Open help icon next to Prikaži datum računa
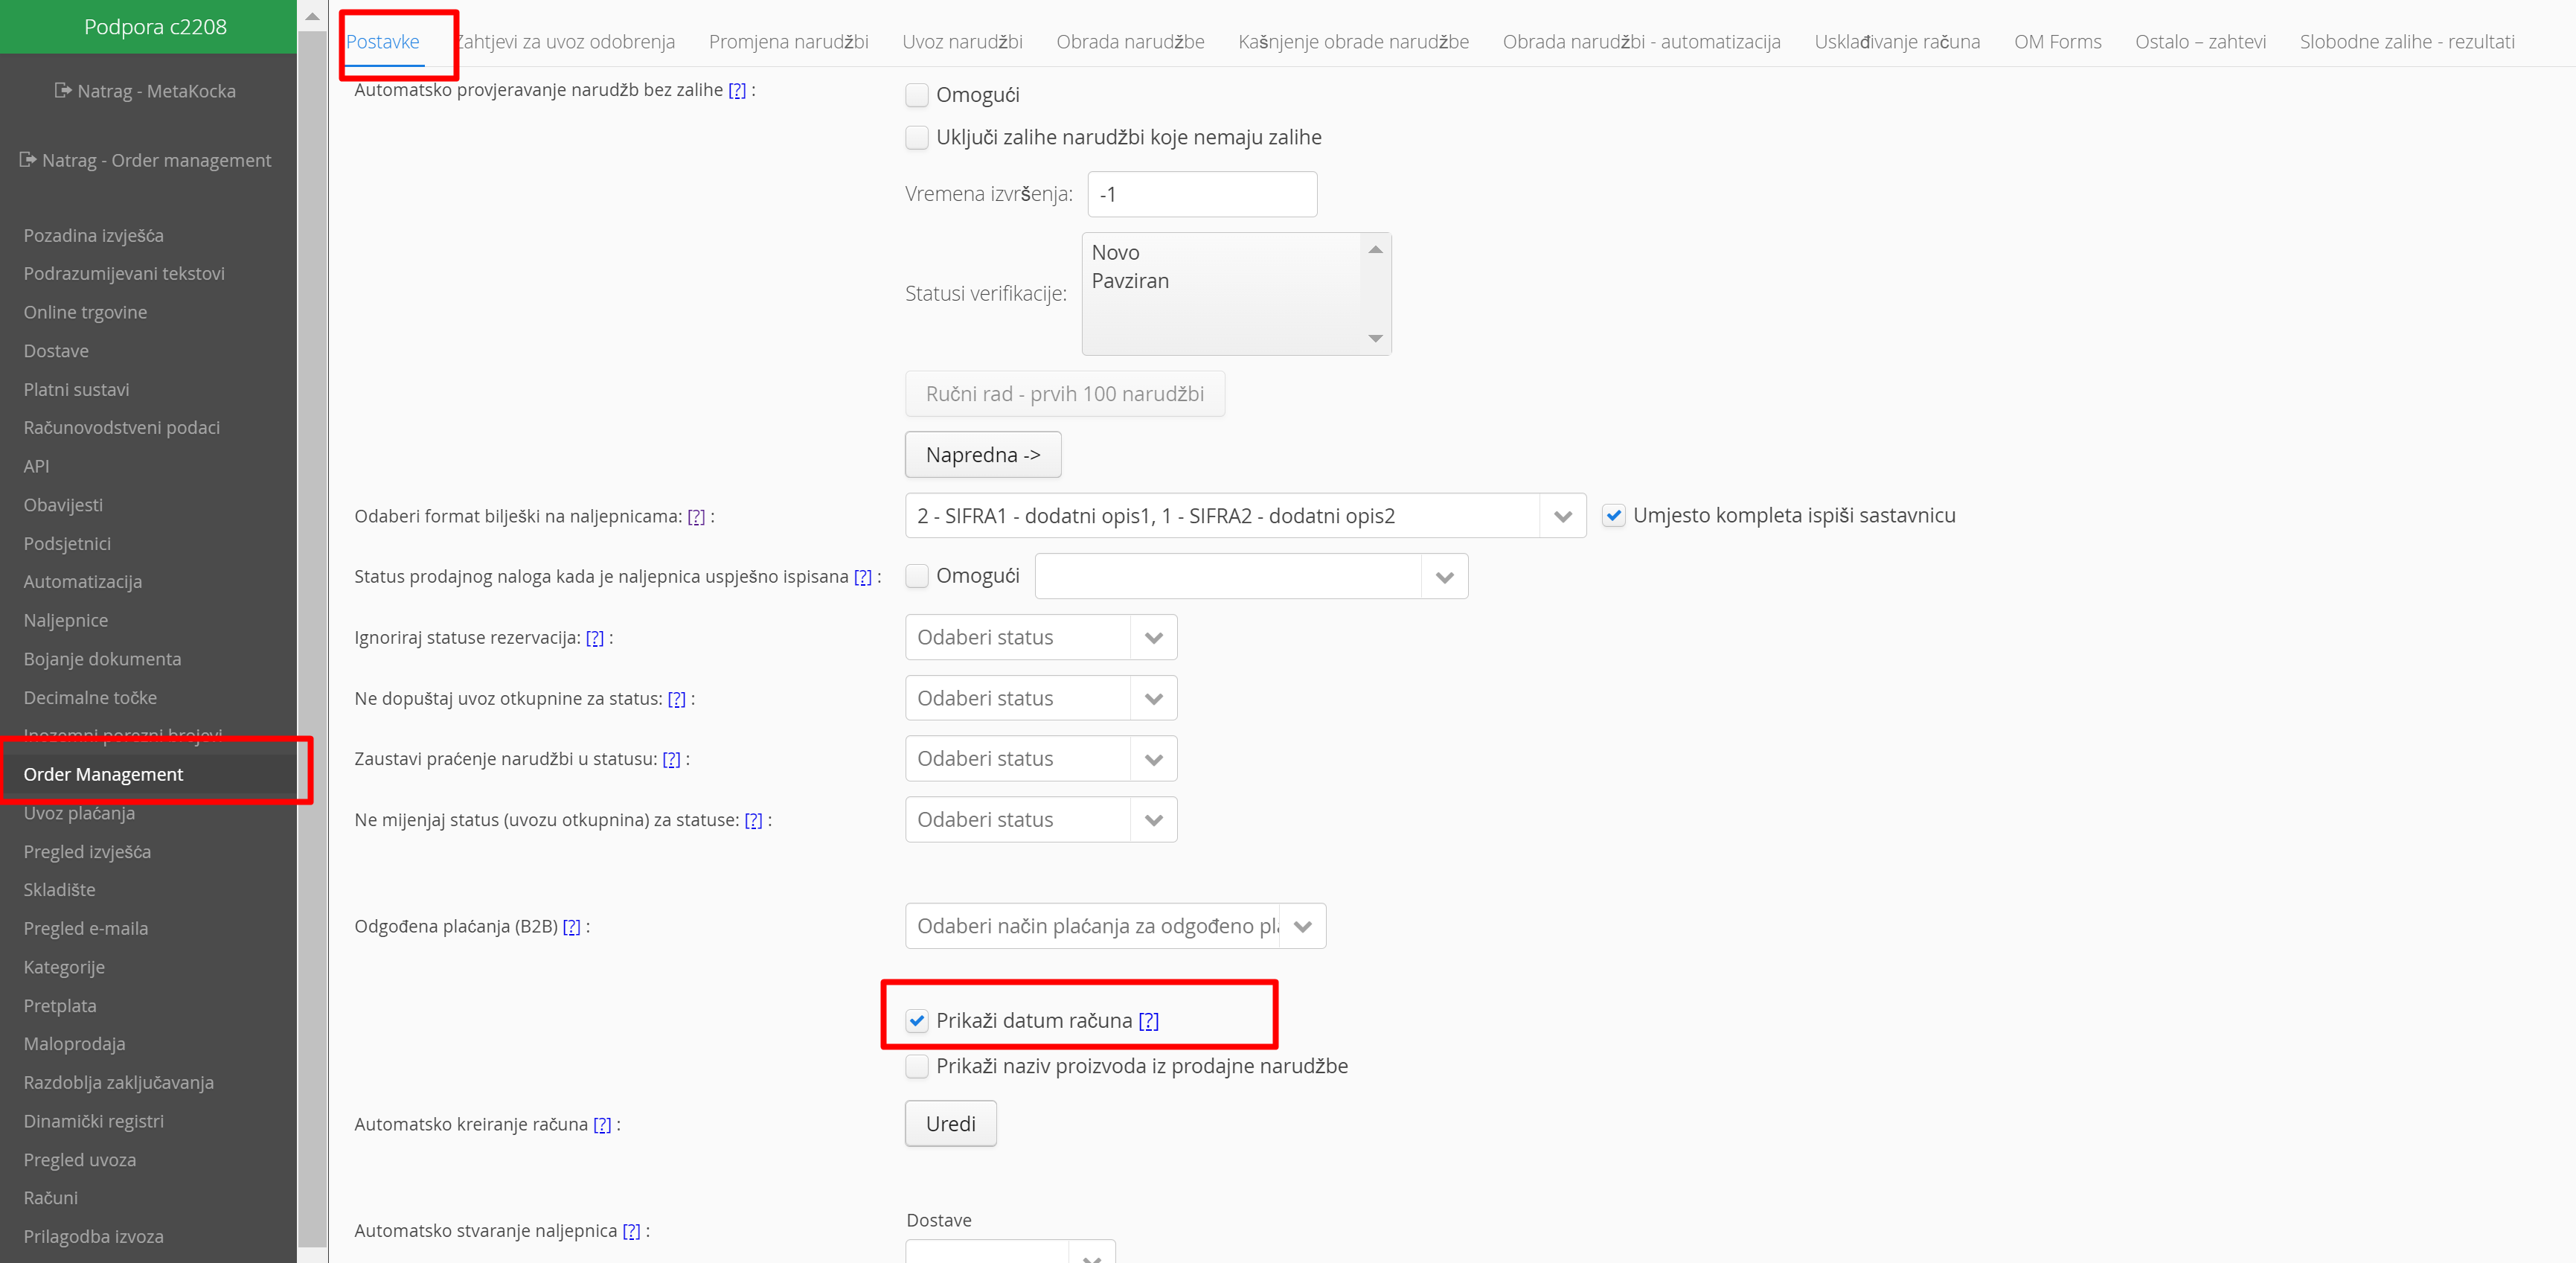 click(x=1148, y=1021)
